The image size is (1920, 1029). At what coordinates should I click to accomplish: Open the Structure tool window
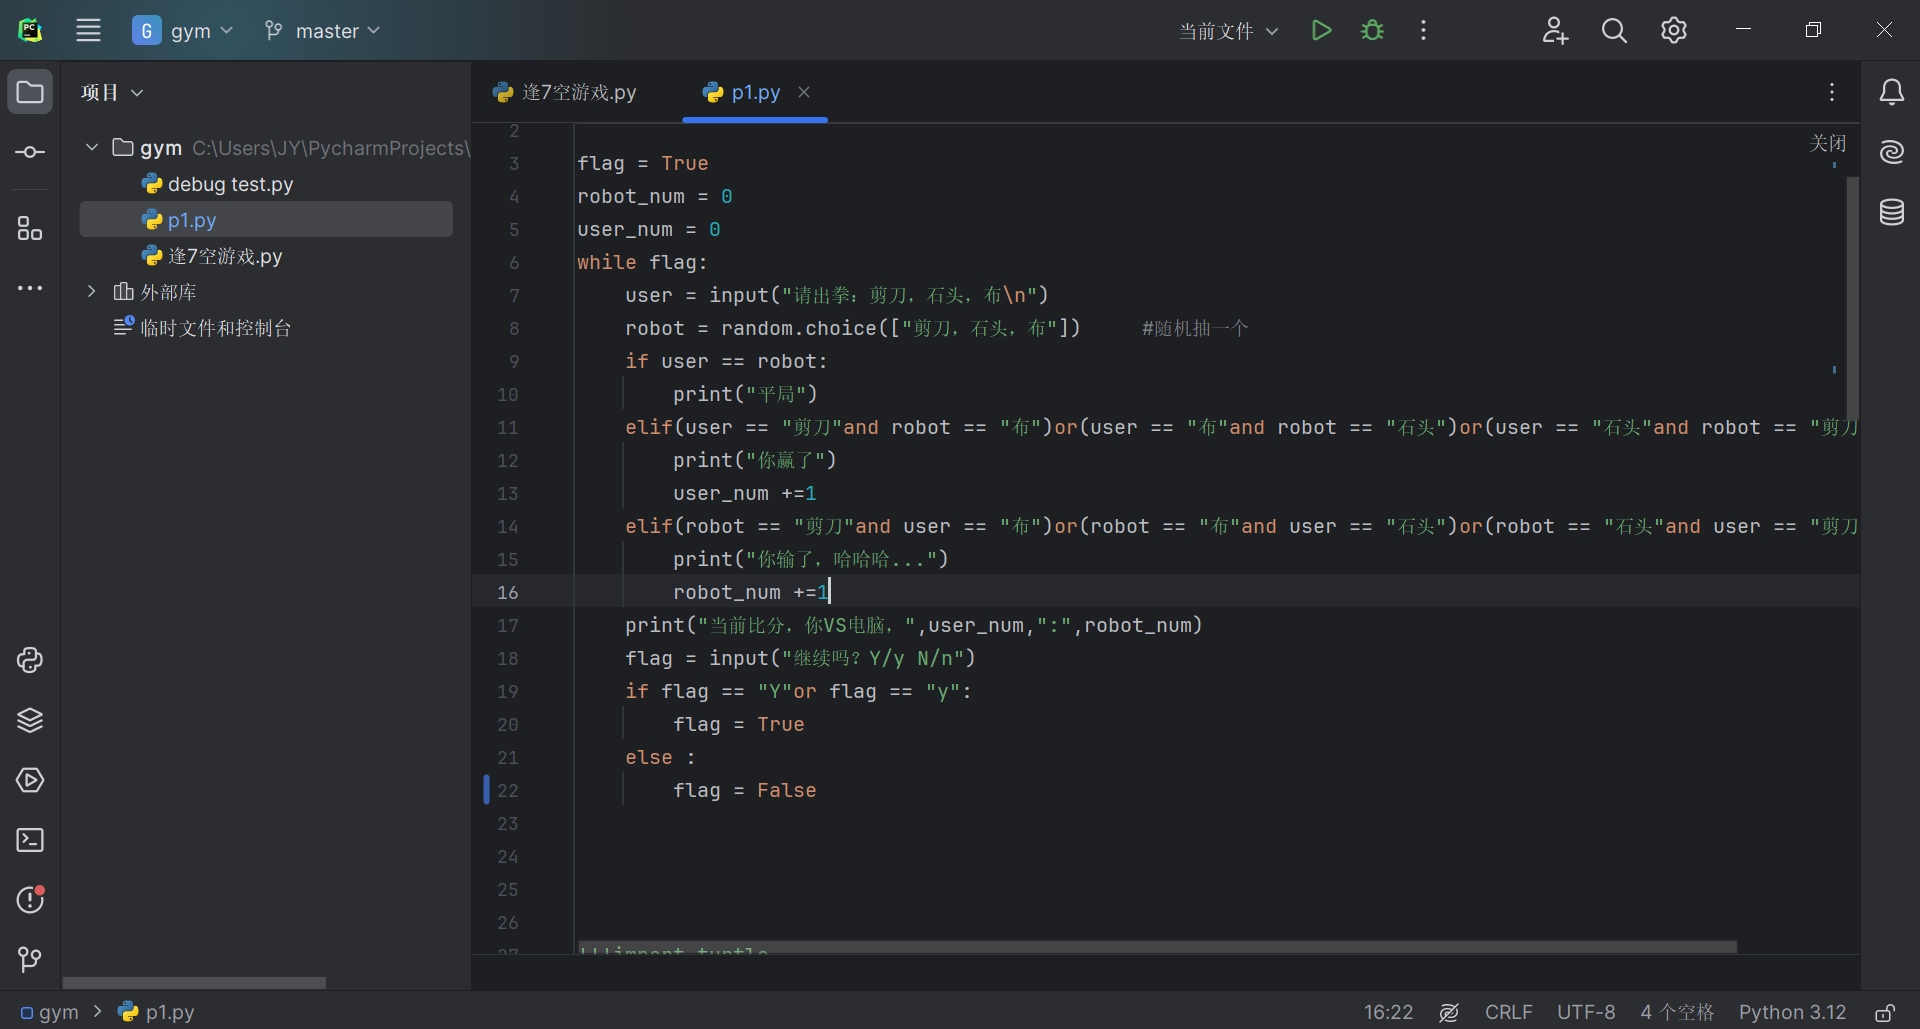[30, 229]
